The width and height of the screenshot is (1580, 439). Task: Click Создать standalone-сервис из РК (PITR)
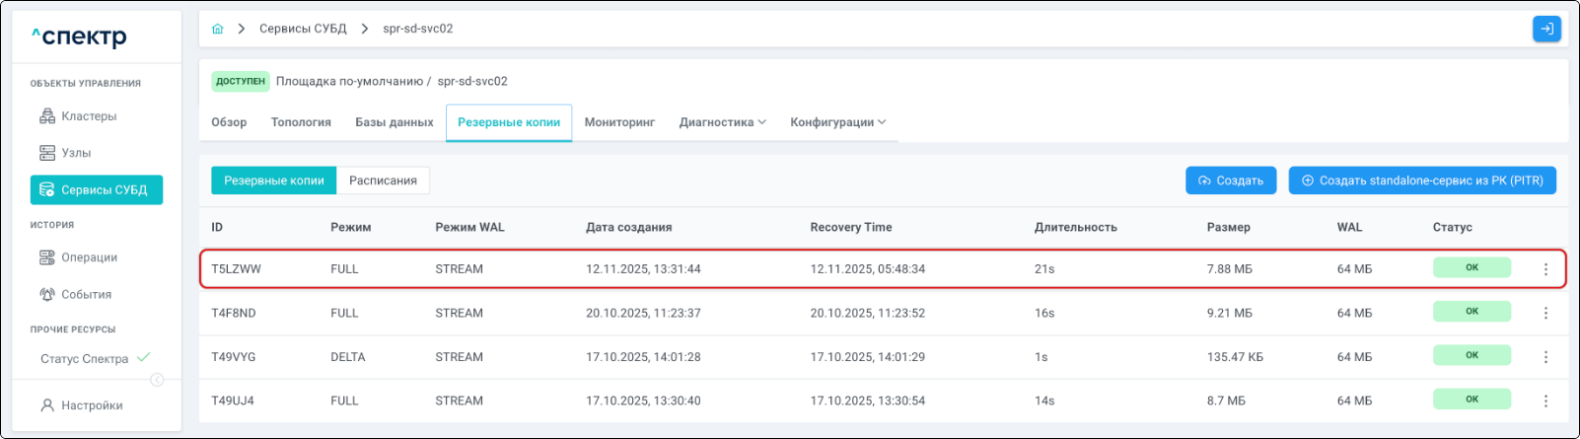coord(1421,181)
